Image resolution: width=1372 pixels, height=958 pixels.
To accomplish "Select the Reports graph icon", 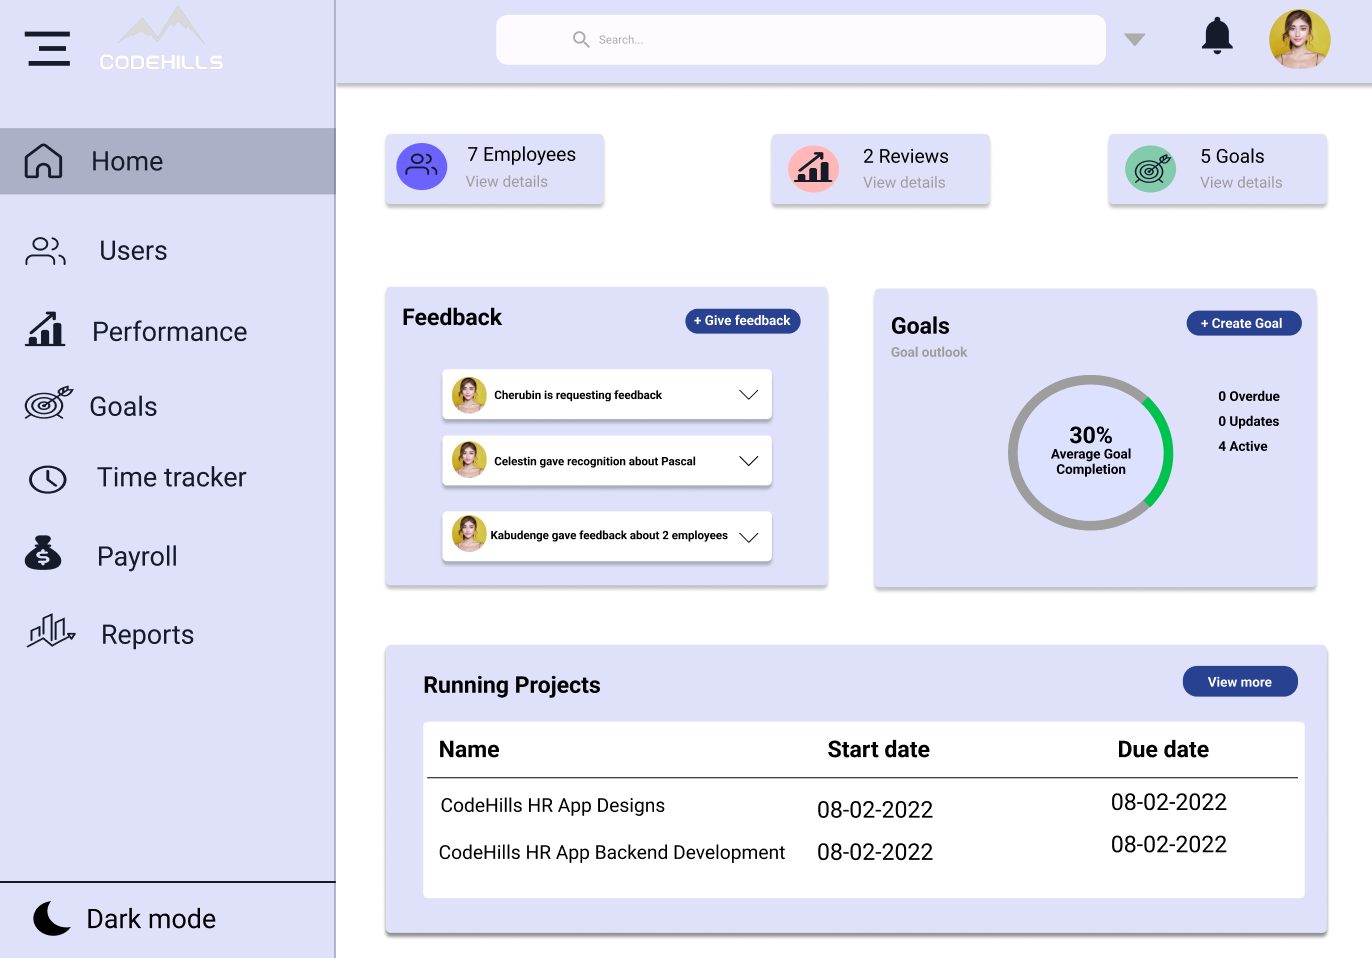I will (x=49, y=632).
